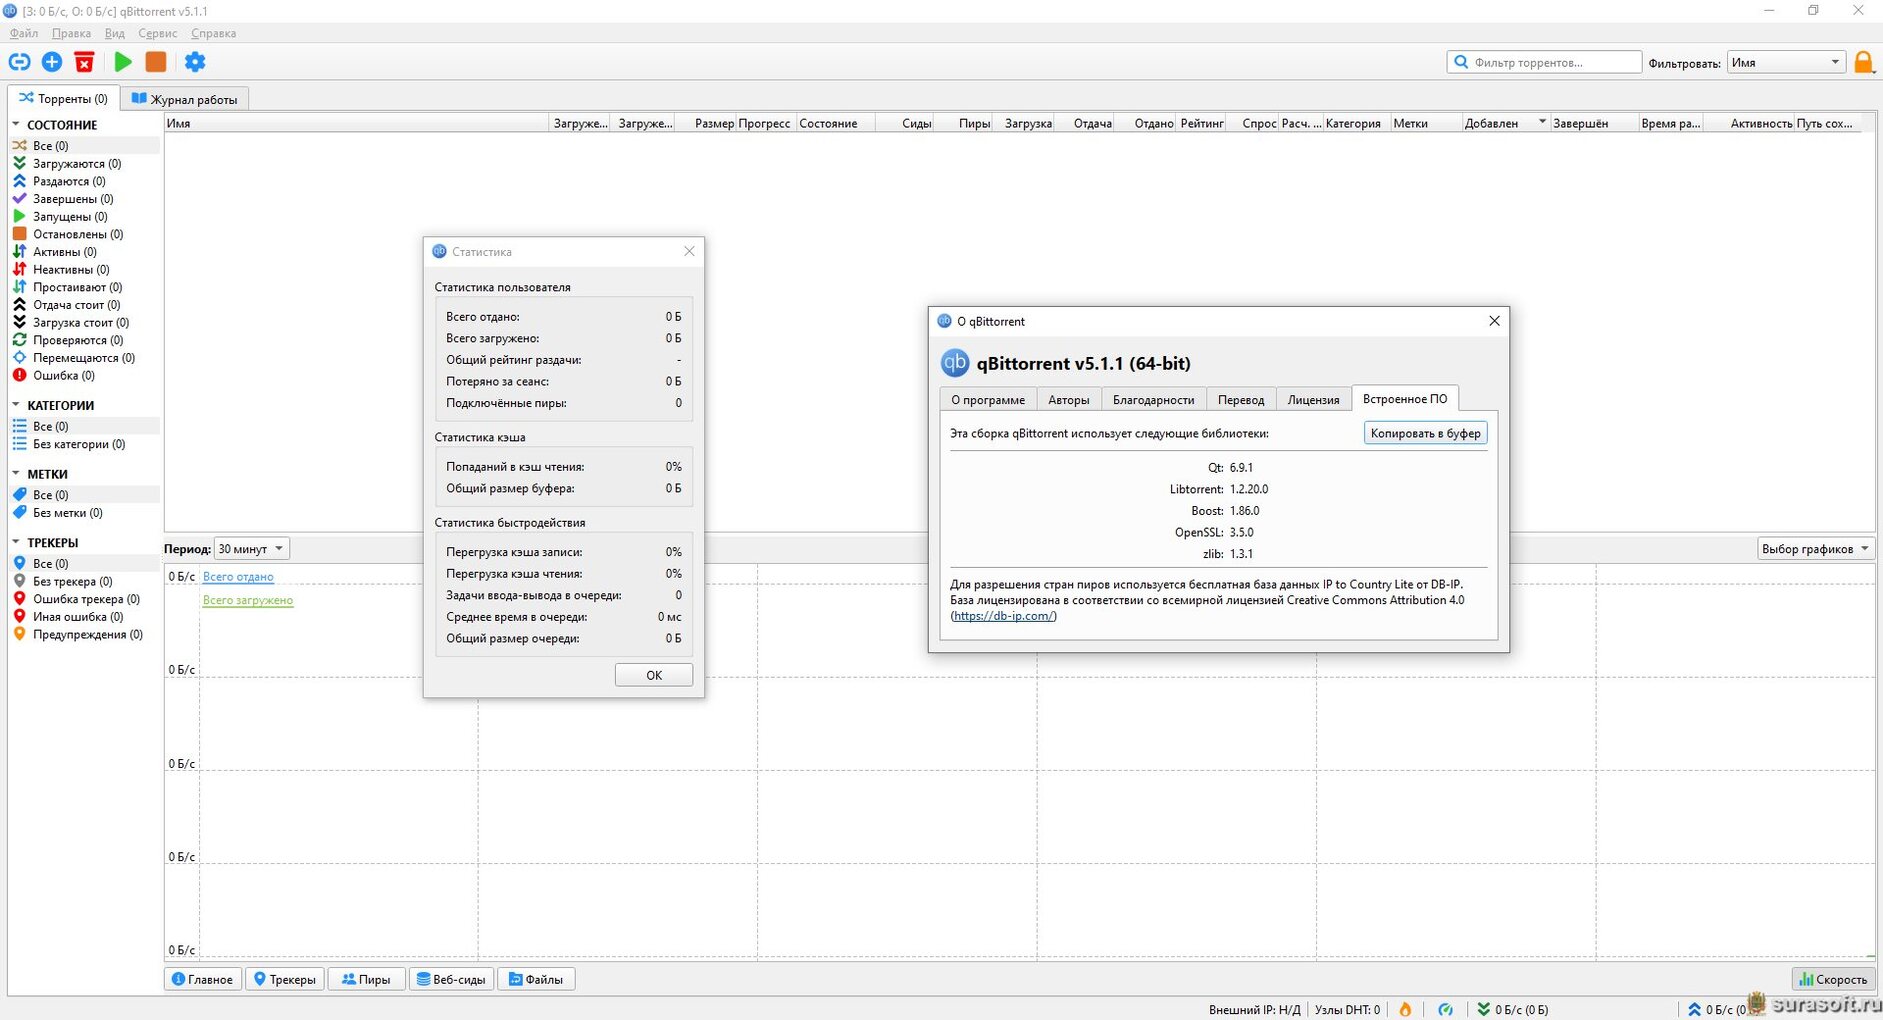Toggle the Всего отдано graph legend
This screenshot has height=1020, width=1883.
tap(238, 577)
